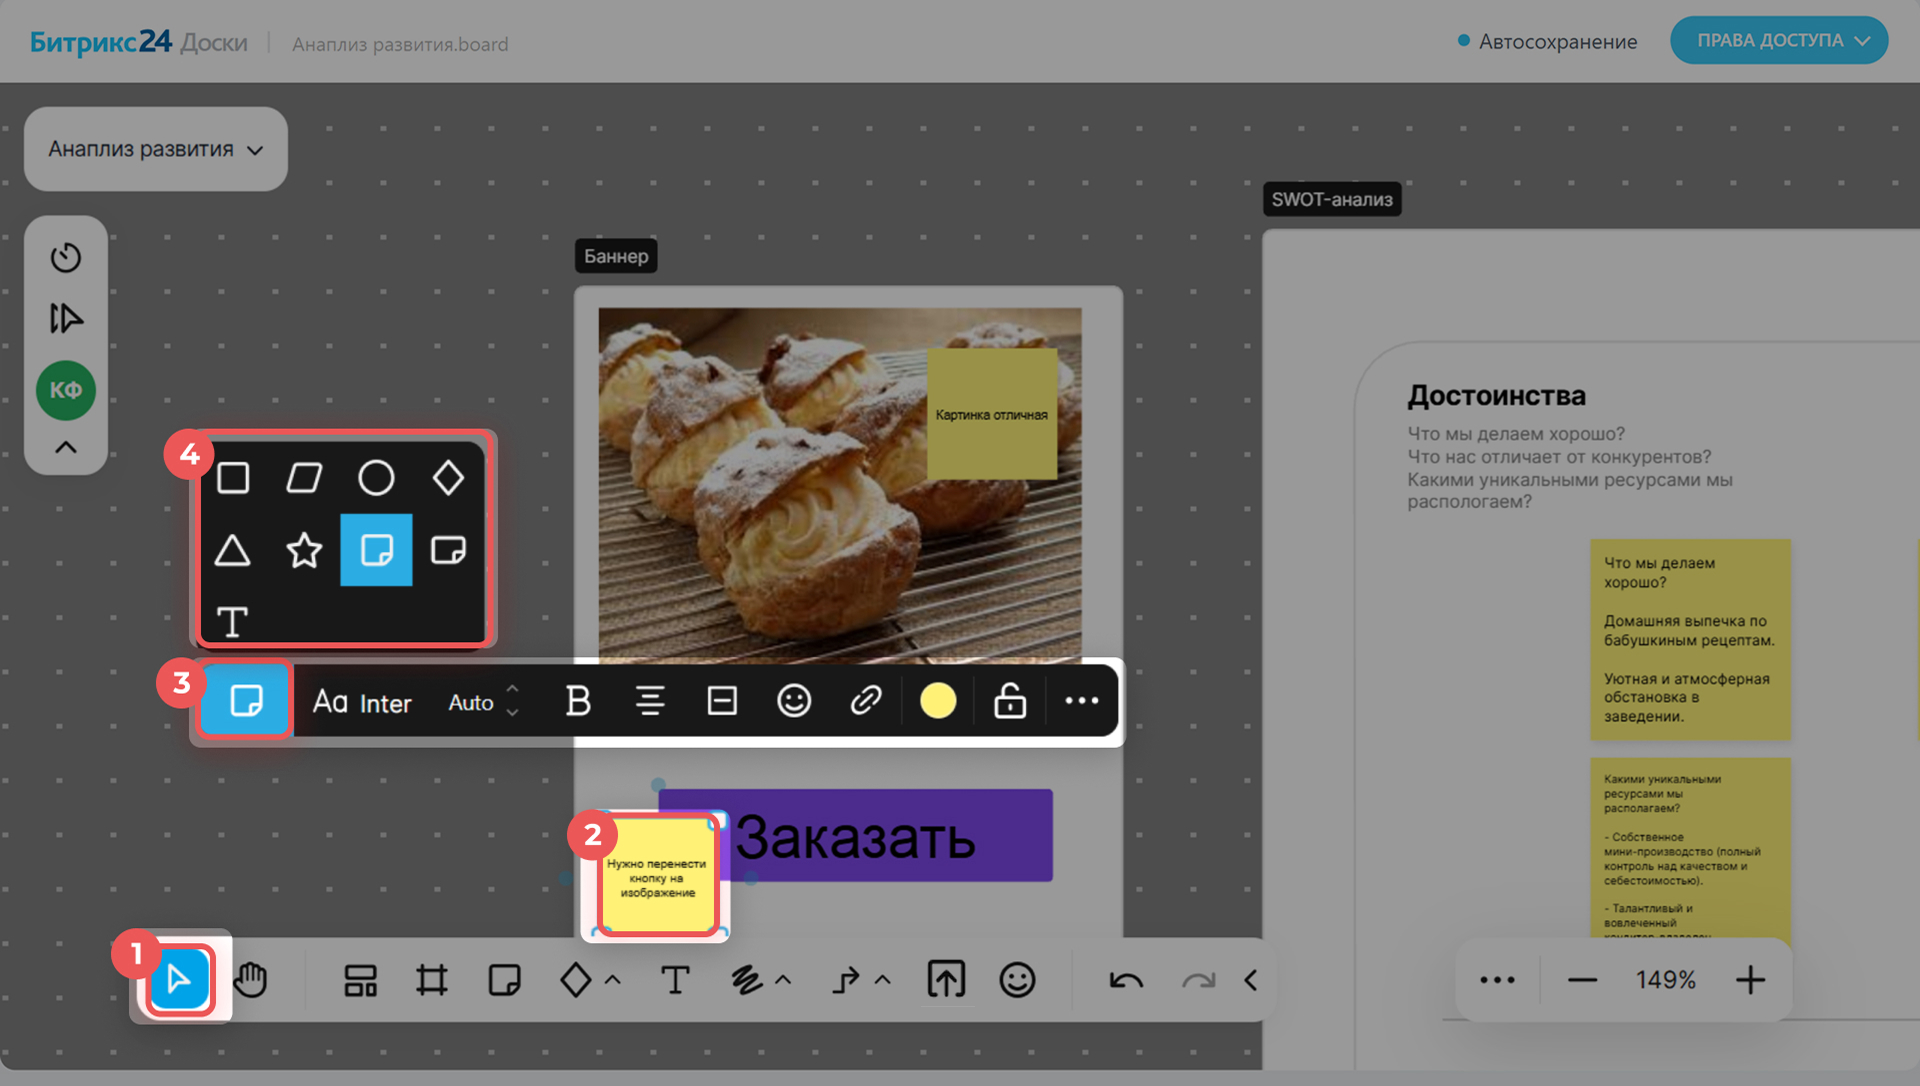Expand the Анаплиз развития board menu

pyautogui.click(x=156, y=149)
